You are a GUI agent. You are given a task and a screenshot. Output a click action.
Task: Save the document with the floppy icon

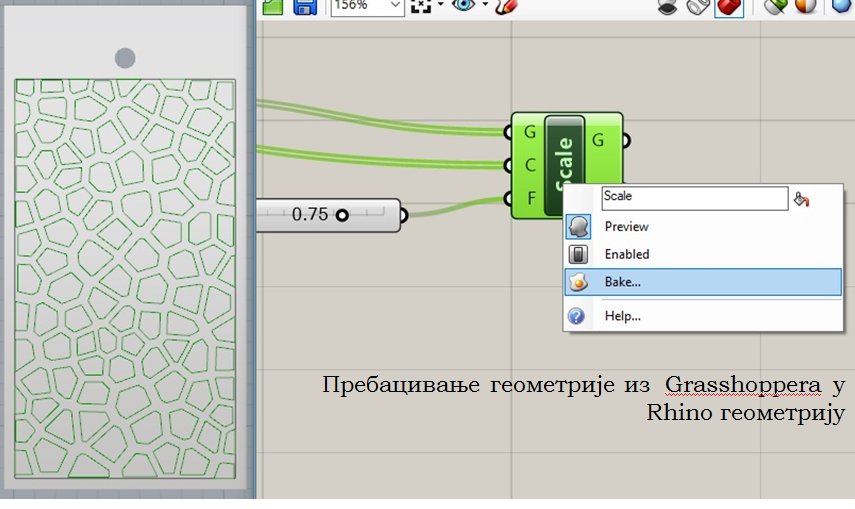(305, 7)
